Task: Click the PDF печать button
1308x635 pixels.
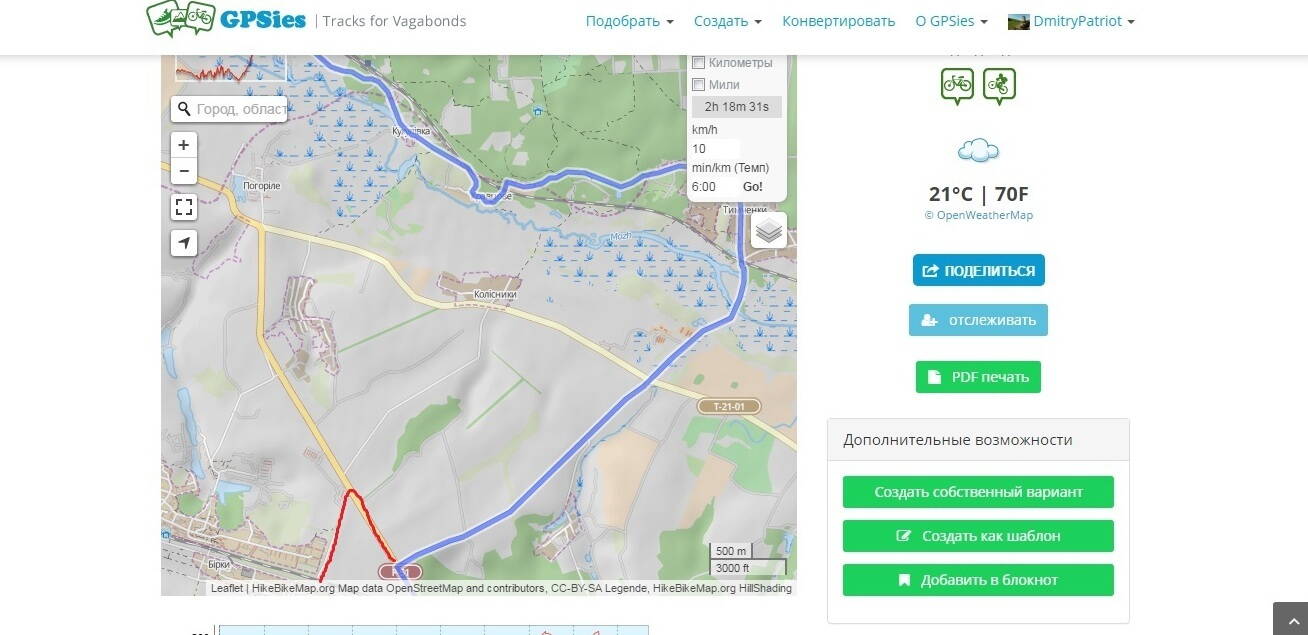Action: (x=978, y=377)
